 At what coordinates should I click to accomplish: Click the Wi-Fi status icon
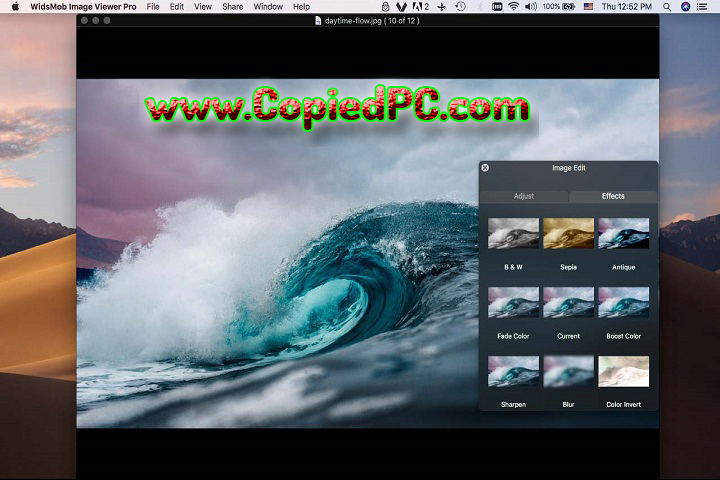513,7
